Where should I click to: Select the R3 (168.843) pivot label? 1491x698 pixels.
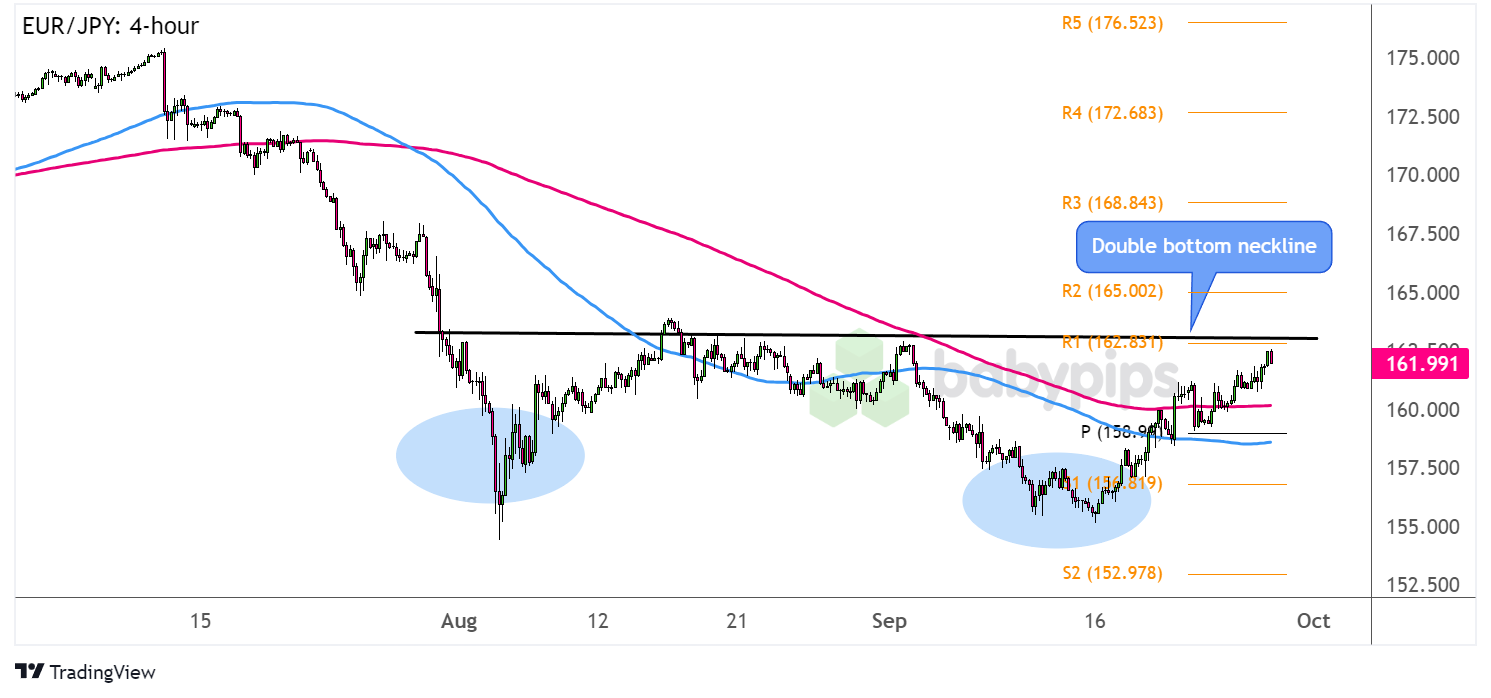(x=1112, y=203)
